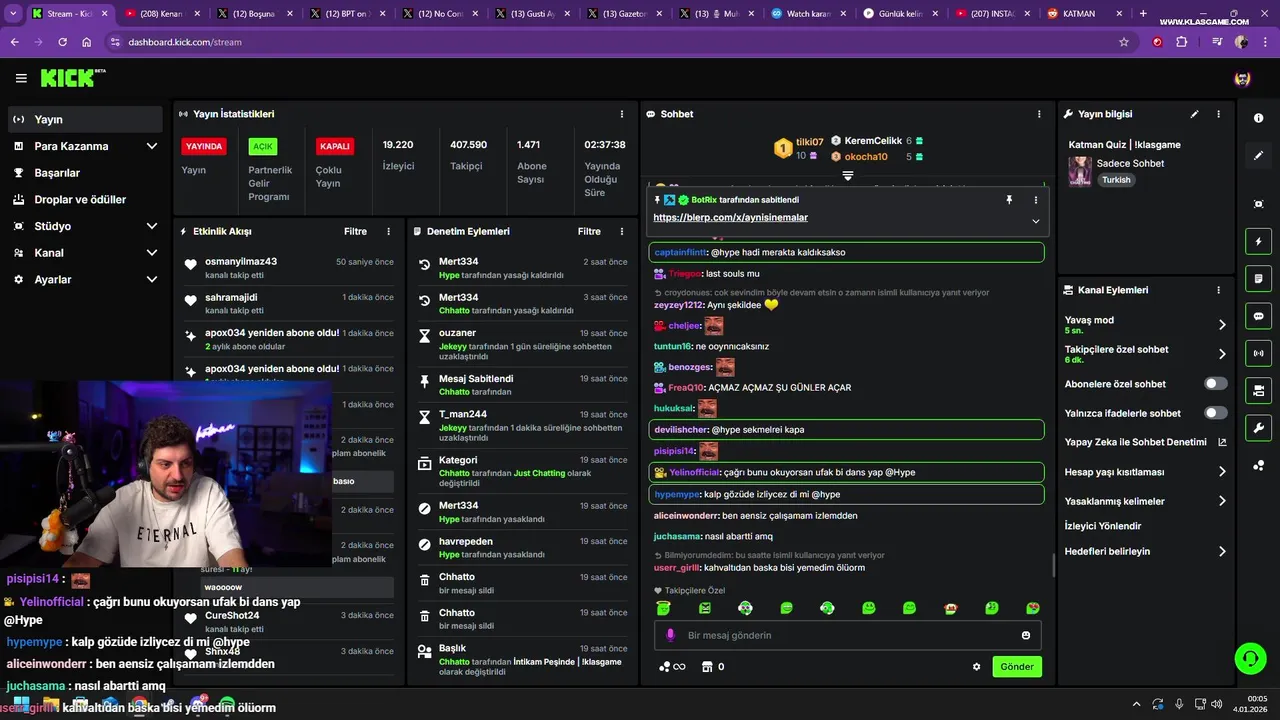1280x720 pixels.
Task: Open Başarılar in the left sidebar
Action: pos(85,173)
